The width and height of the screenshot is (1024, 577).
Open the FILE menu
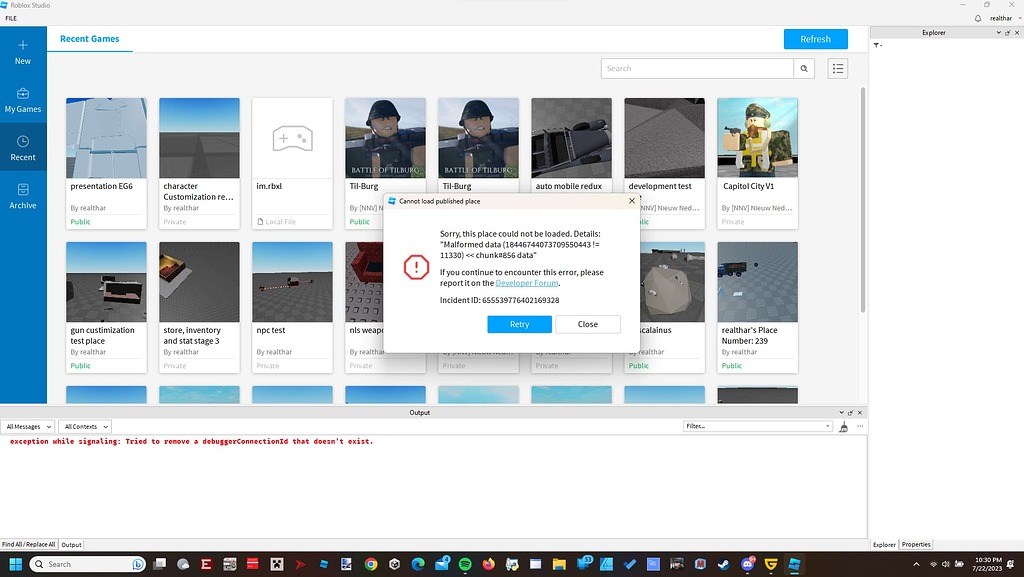[10, 17]
